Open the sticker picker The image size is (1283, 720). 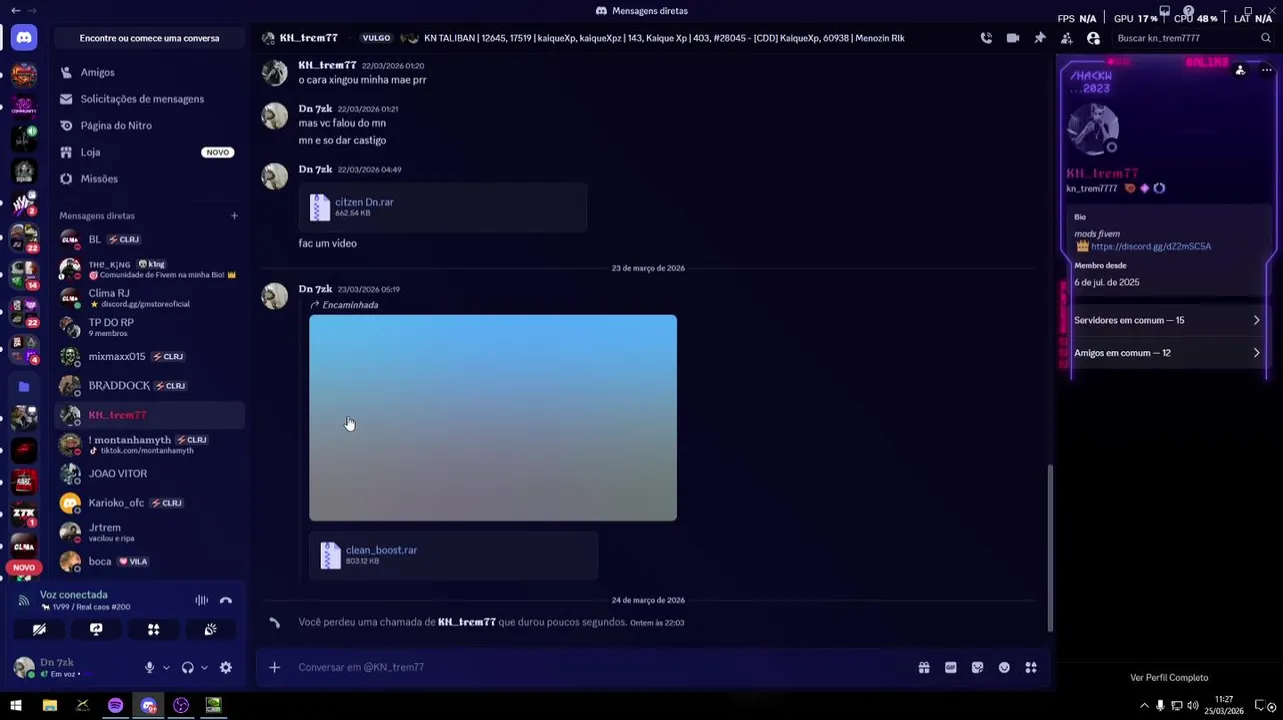tap(977, 667)
